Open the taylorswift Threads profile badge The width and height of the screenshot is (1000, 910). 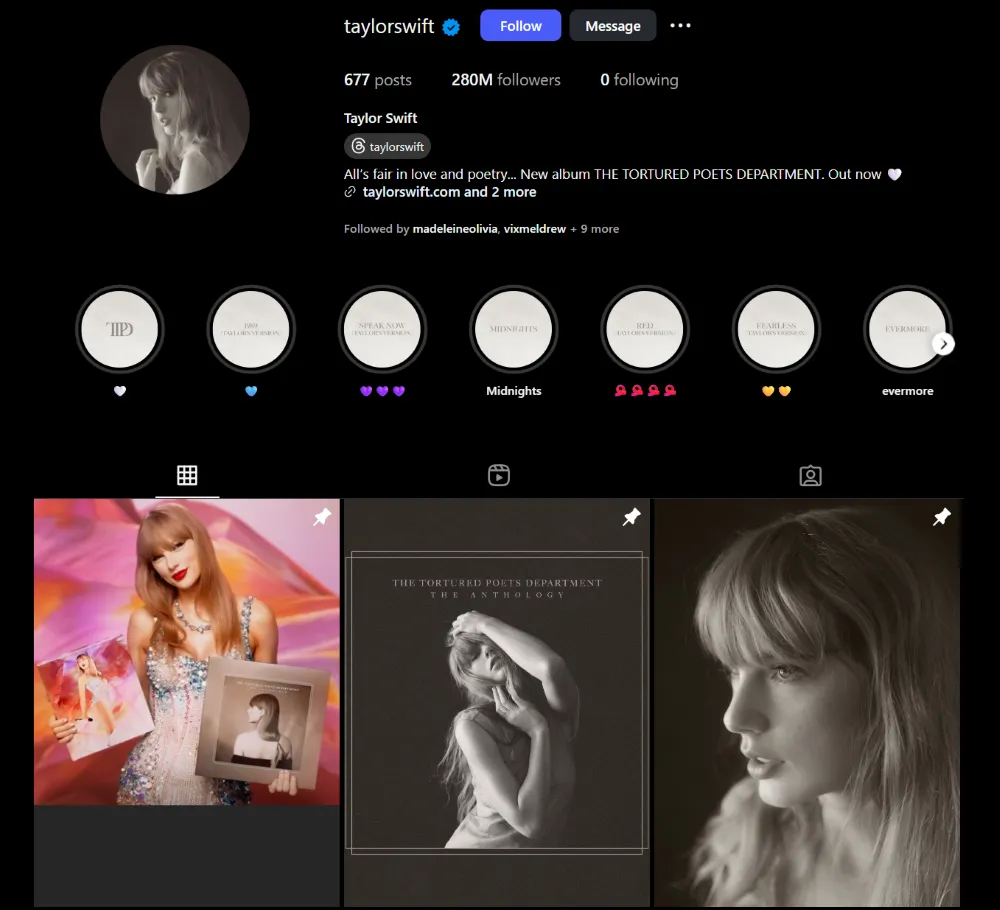(x=388, y=146)
